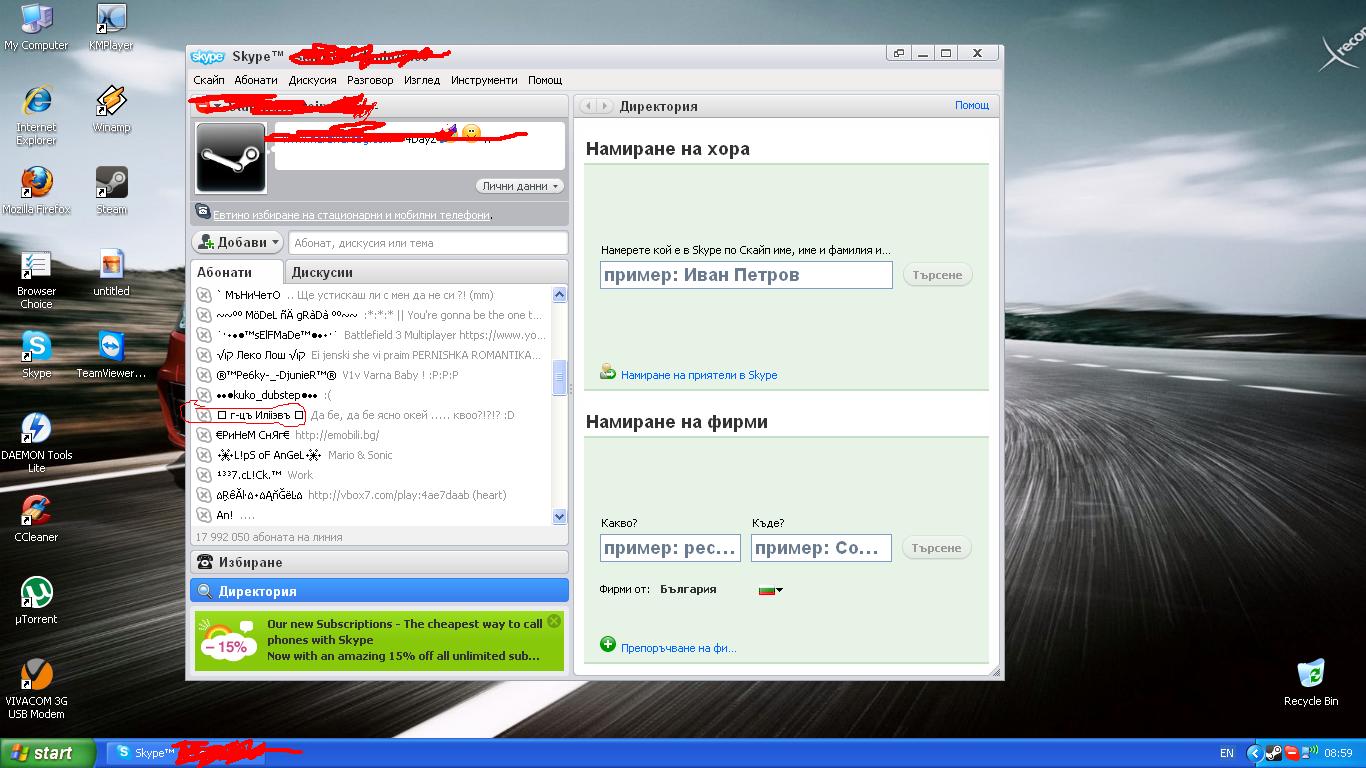Open the Winamp desktop shortcut
Viewport: 1366px width, 768px height.
[111, 103]
